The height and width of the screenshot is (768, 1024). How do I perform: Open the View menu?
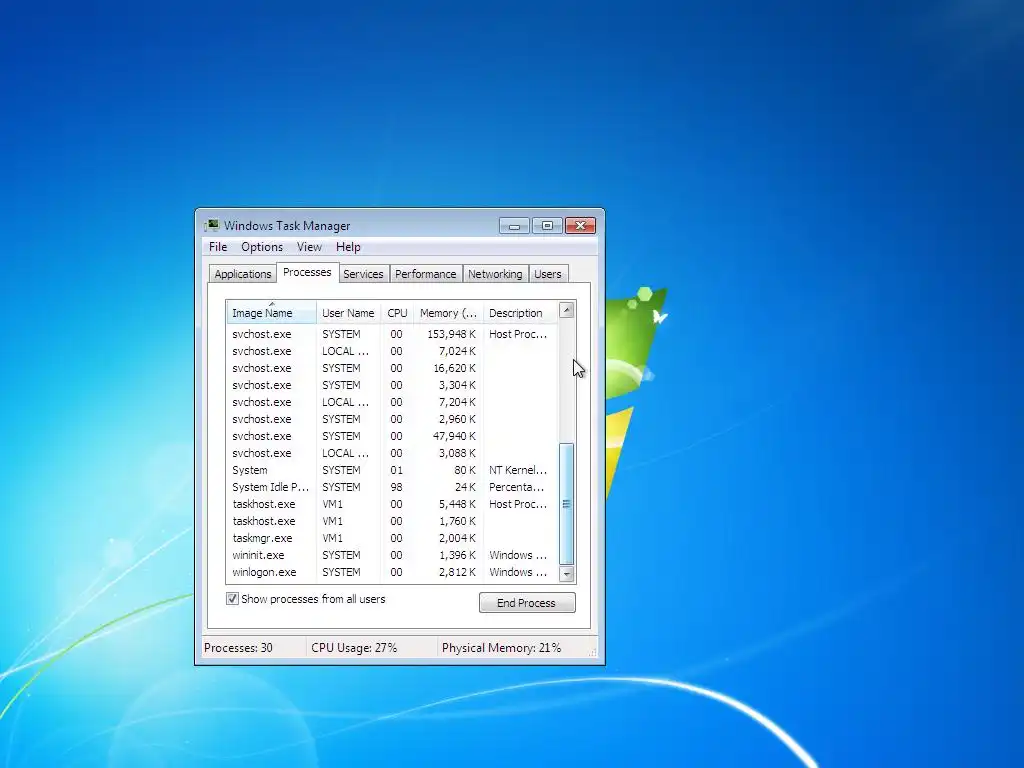click(309, 247)
